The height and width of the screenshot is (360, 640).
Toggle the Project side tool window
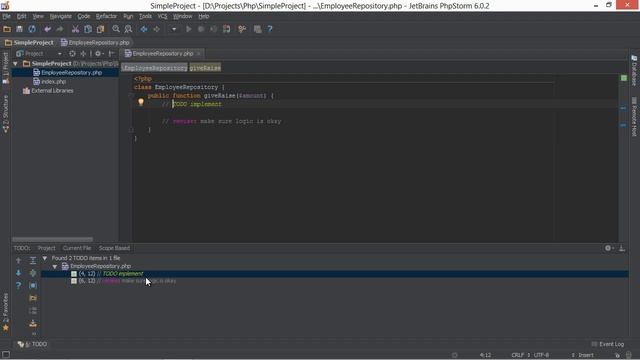[6, 68]
